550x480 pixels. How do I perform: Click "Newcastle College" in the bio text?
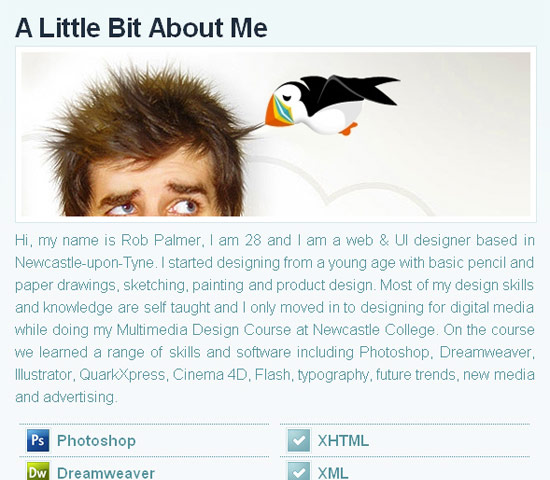tap(374, 330)
